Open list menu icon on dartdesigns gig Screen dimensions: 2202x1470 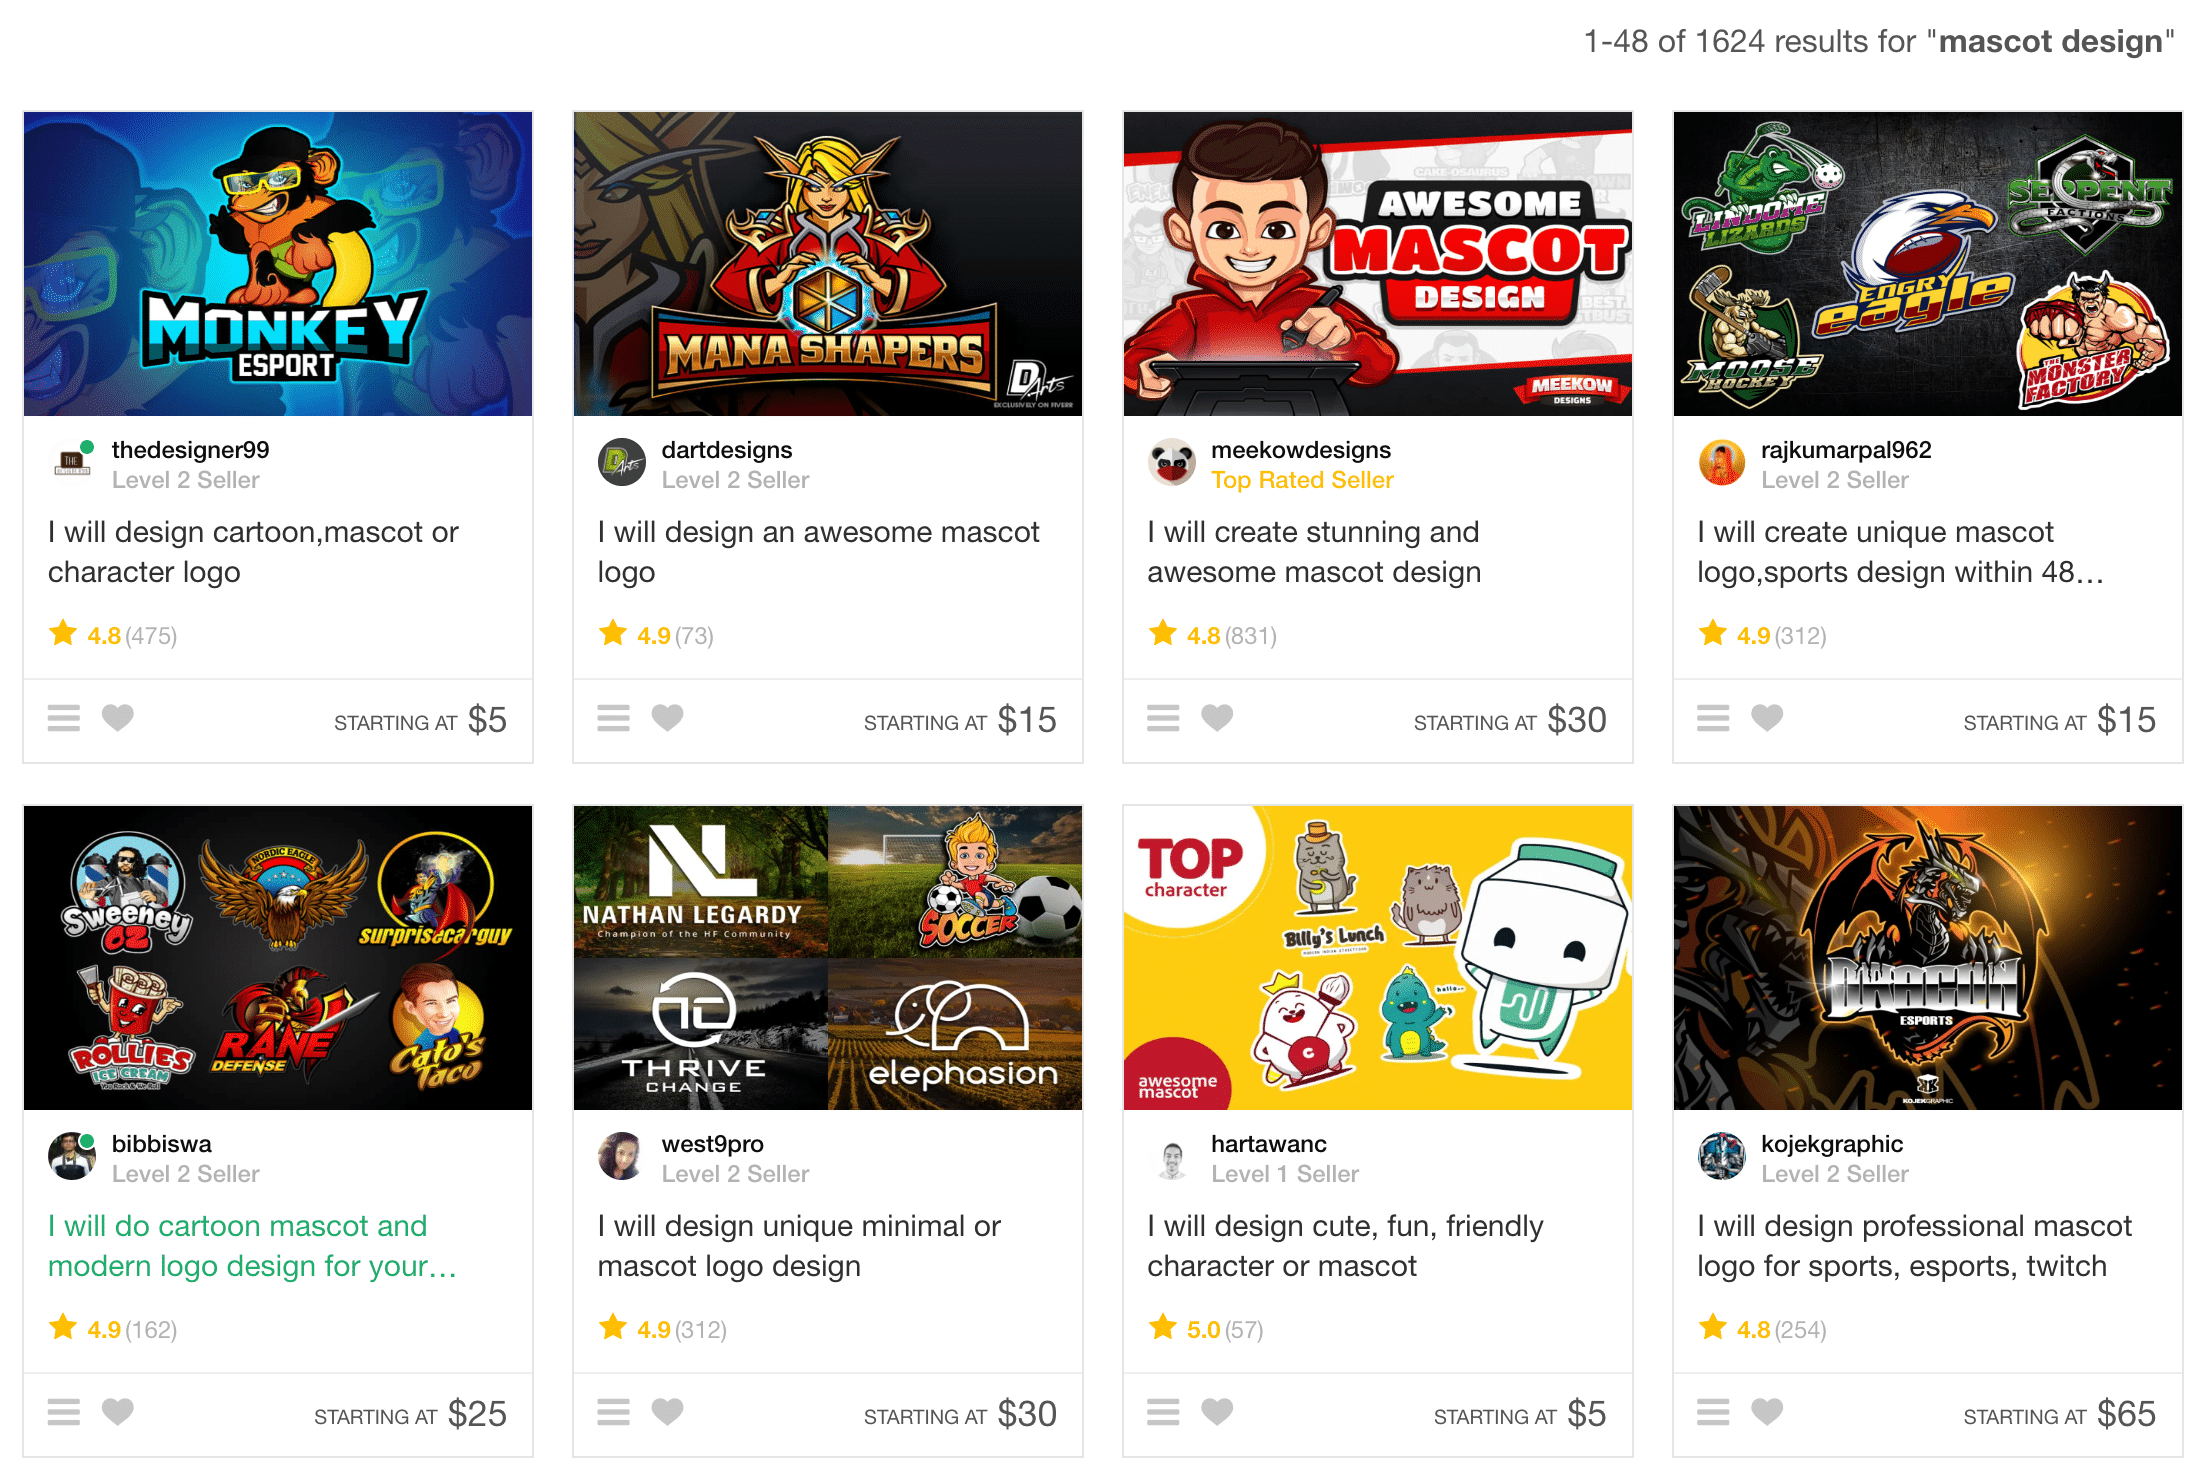[x=613, y=718]
